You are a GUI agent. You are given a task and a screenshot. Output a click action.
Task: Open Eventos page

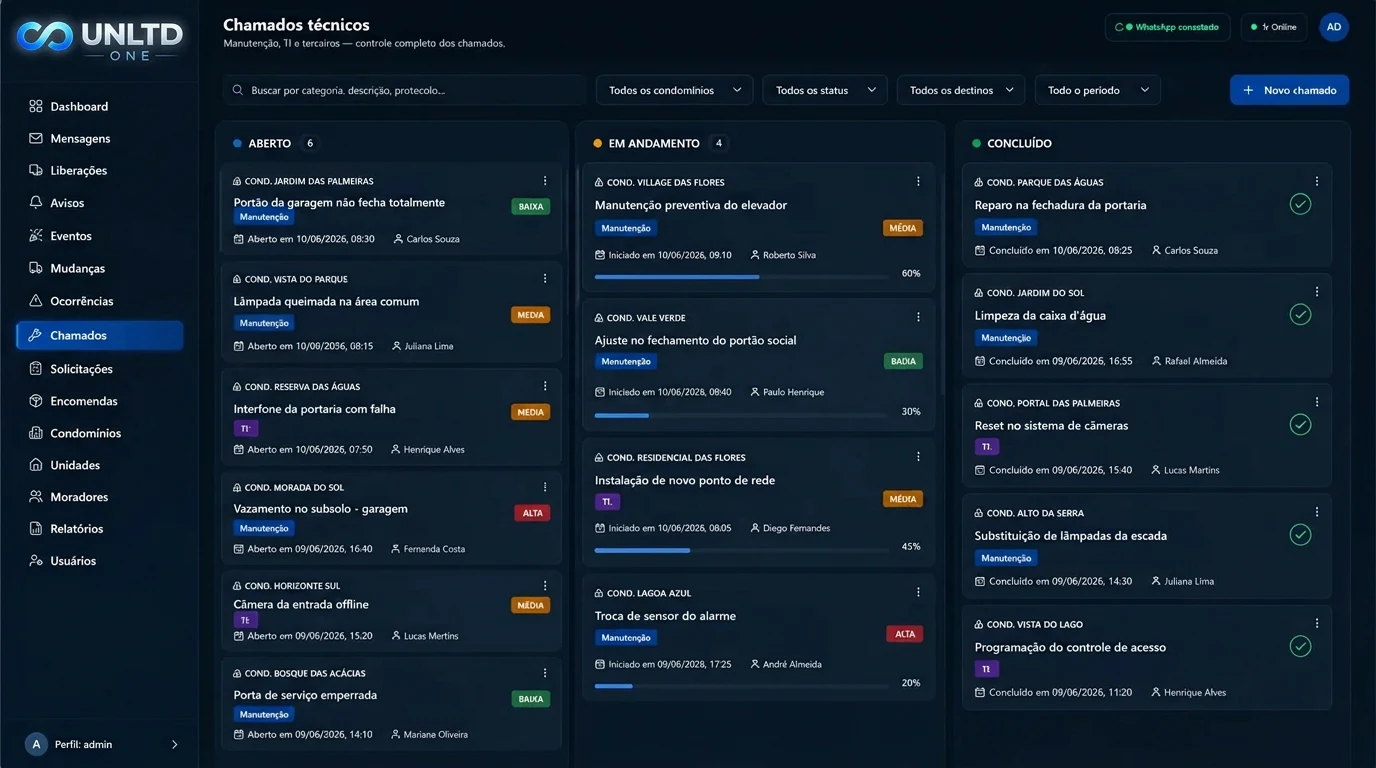coord(71,236)
